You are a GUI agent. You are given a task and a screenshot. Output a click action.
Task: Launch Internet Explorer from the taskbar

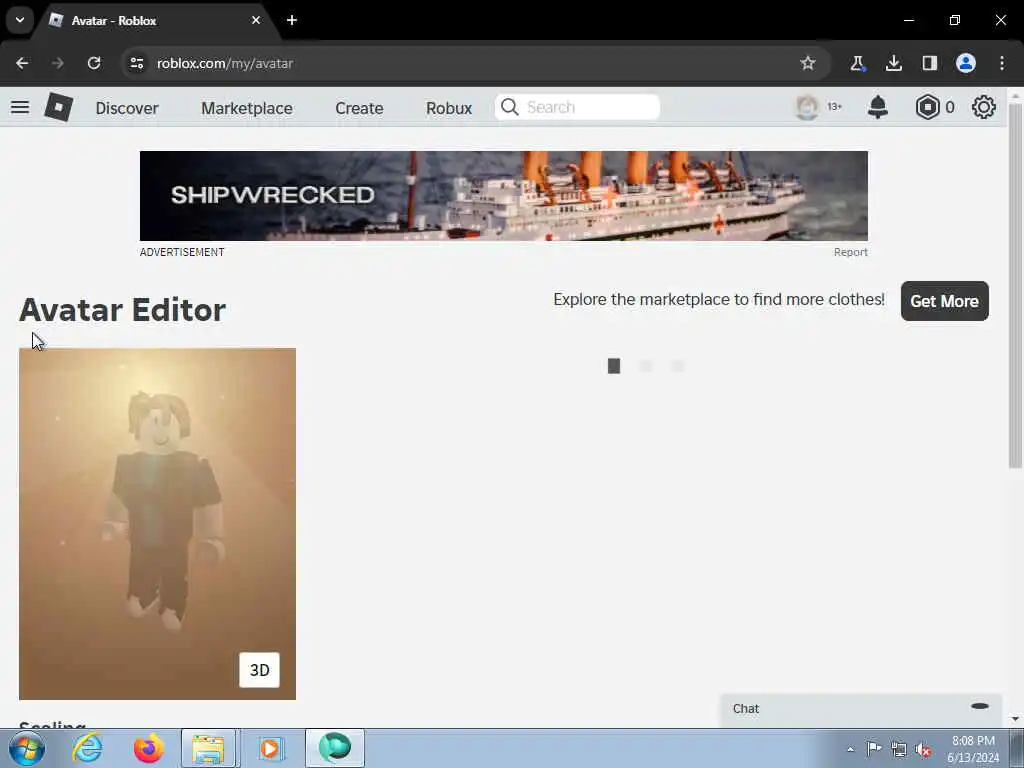88,748
